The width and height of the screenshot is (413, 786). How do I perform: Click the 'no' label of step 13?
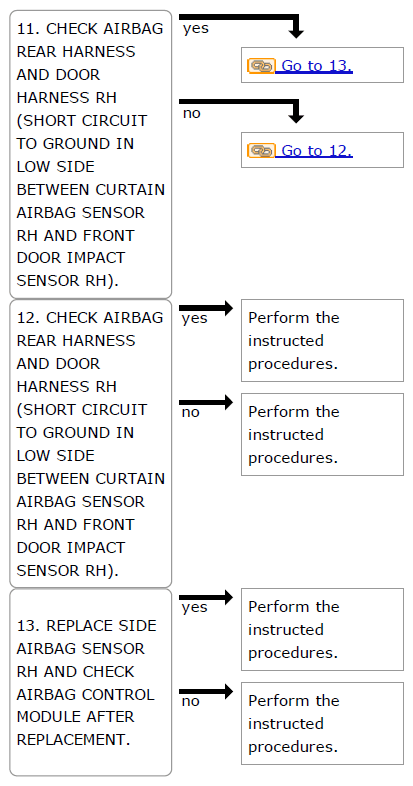point(190,701)
